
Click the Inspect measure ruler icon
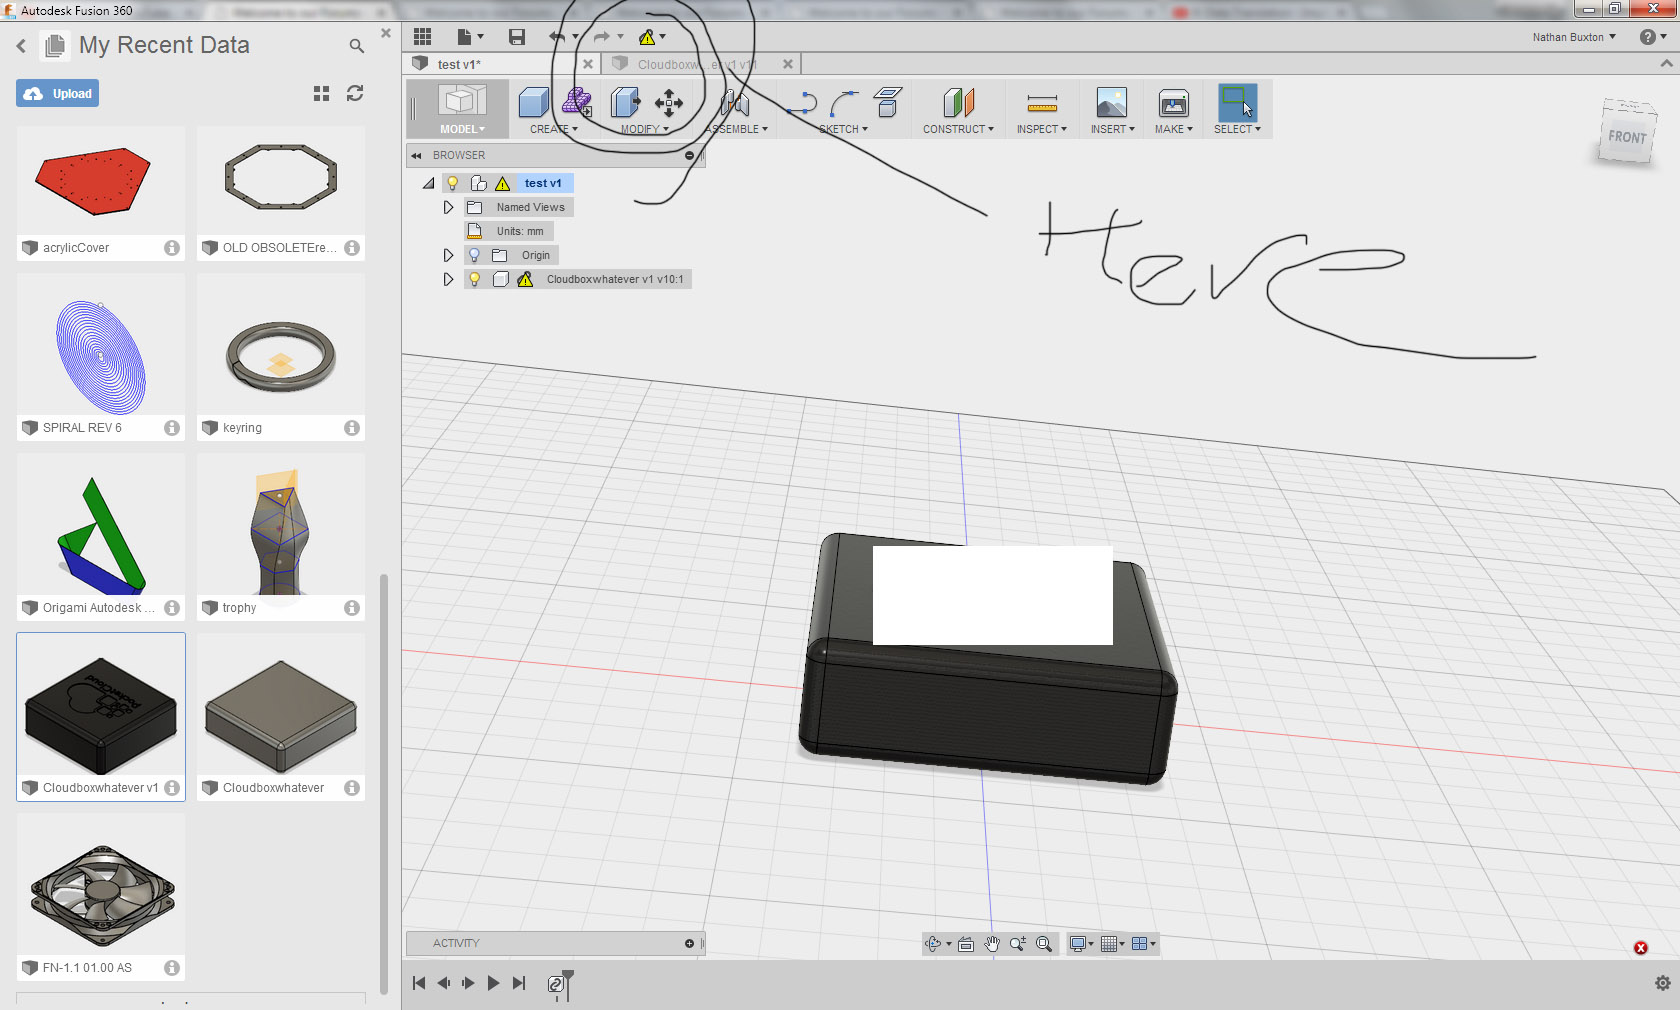(1041, 103)
